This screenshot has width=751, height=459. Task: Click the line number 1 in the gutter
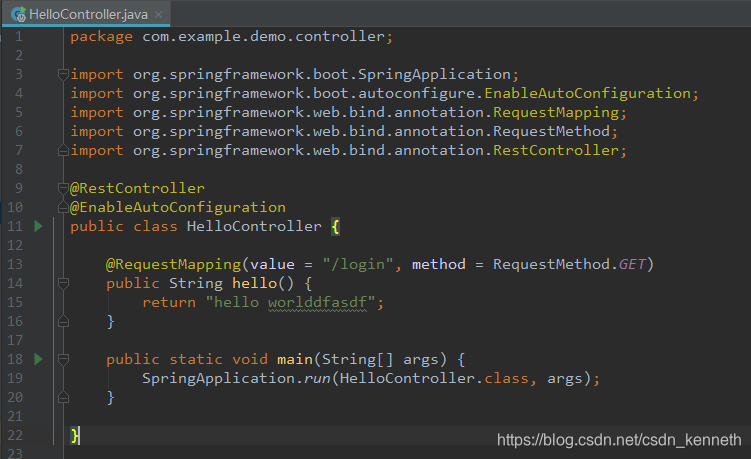pos(19,36)
